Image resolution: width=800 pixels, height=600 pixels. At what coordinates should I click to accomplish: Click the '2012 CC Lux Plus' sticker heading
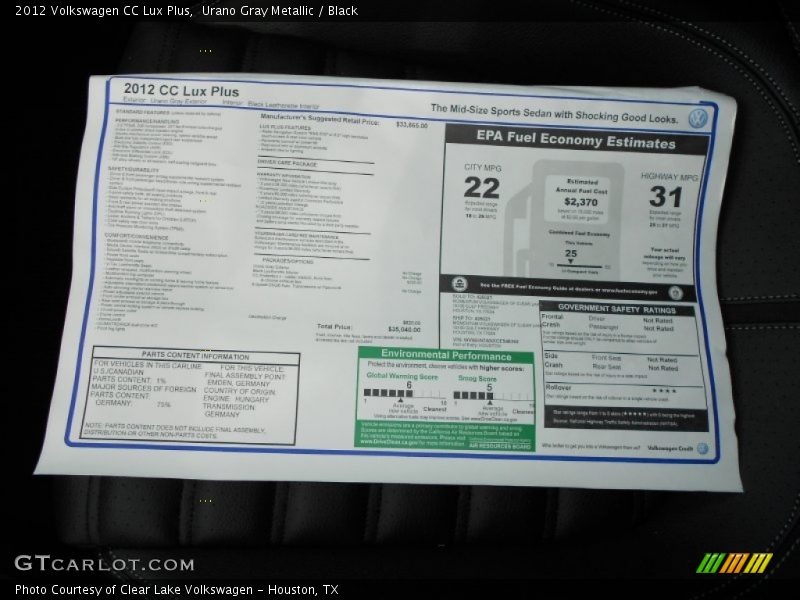181,90
